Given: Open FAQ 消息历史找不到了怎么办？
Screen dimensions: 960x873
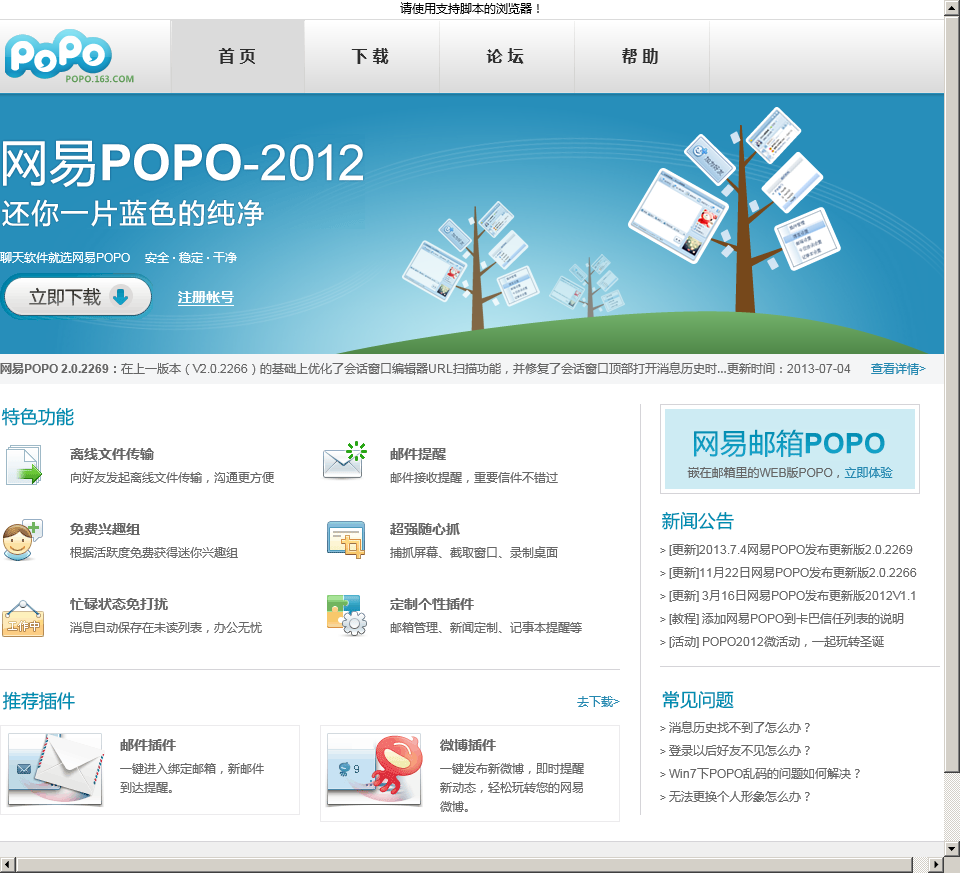Looking at the screenshot, I should click(740, 727).
